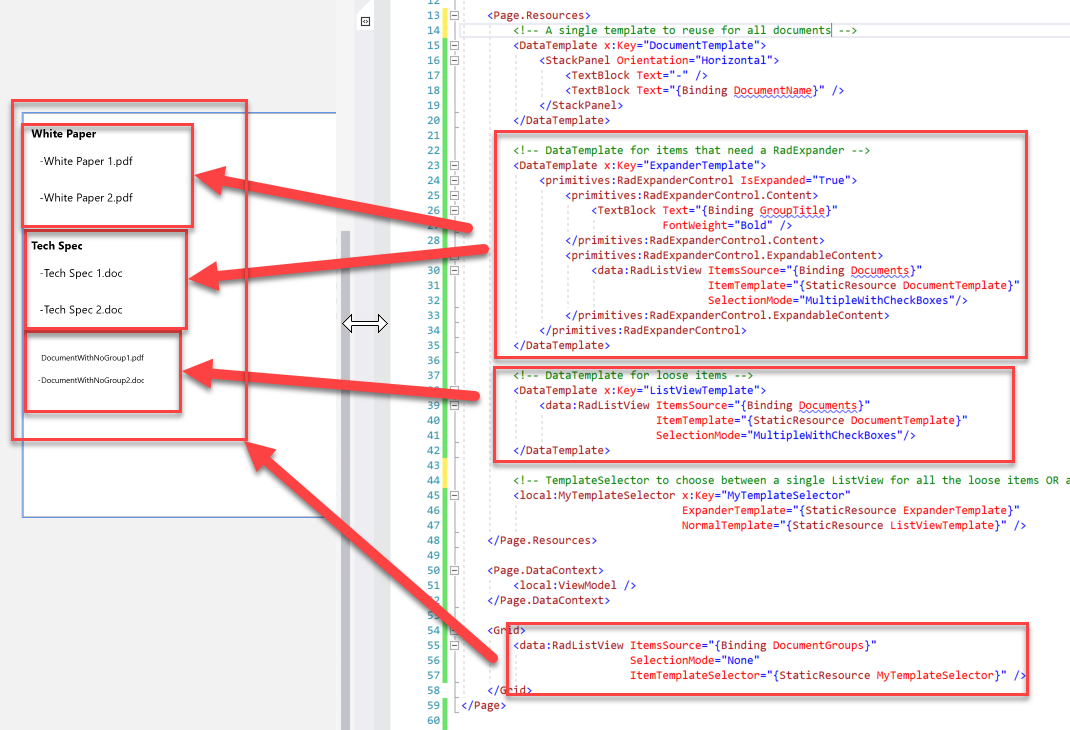Screen dimensions: 1070x730
Task: Click the small XAML pane icon above the splitter
Action: point(365,22)
